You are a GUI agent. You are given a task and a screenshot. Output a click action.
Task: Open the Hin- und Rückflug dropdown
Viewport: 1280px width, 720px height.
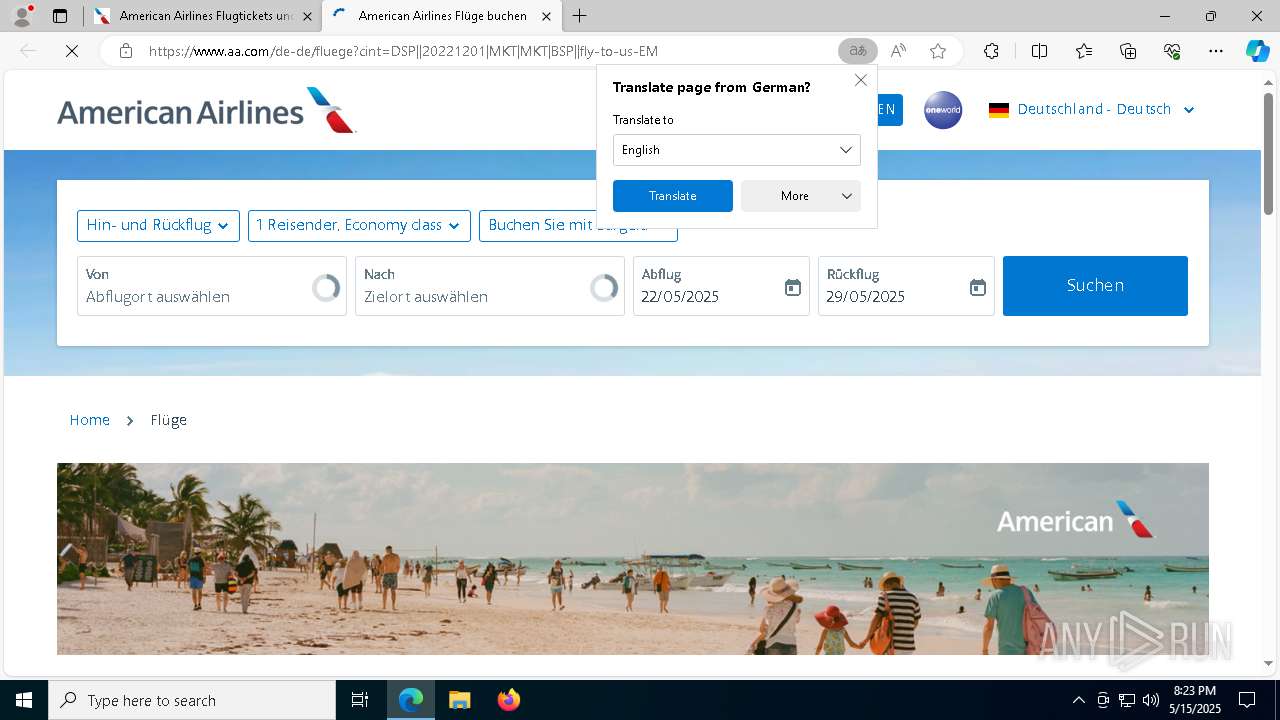point(158,226)
